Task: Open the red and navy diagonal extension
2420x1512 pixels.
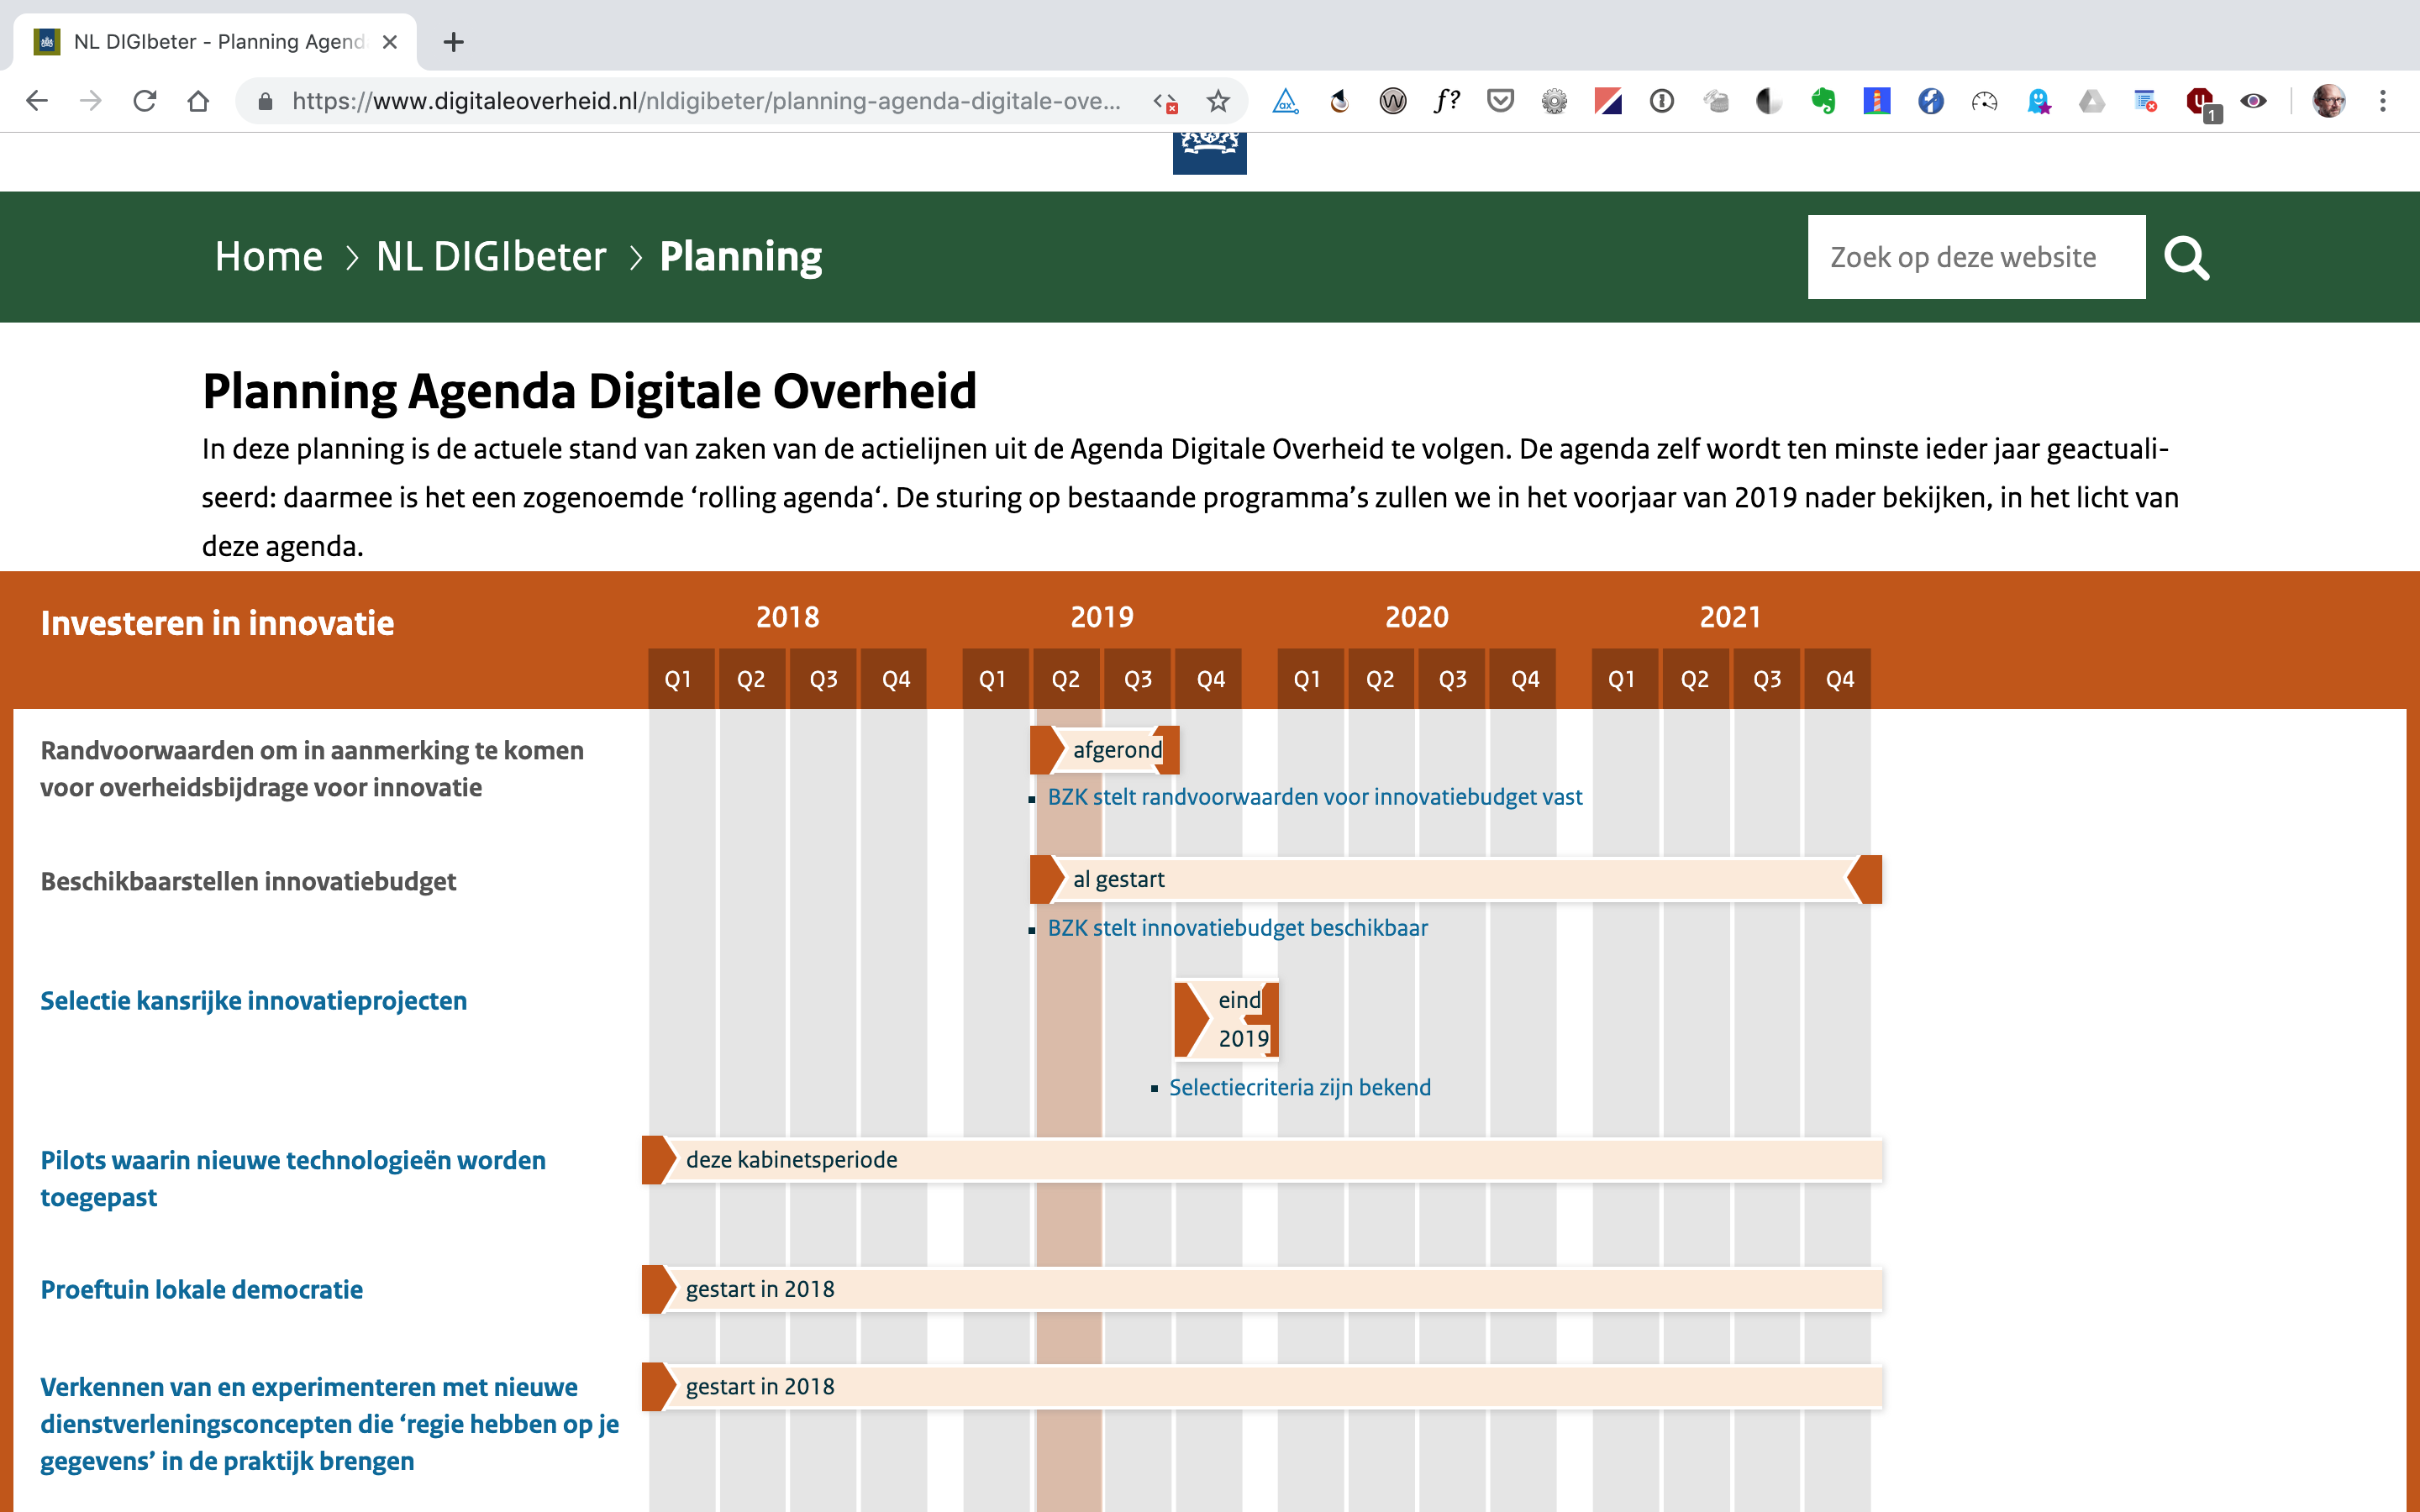Action: click(x=1608, y=101)
